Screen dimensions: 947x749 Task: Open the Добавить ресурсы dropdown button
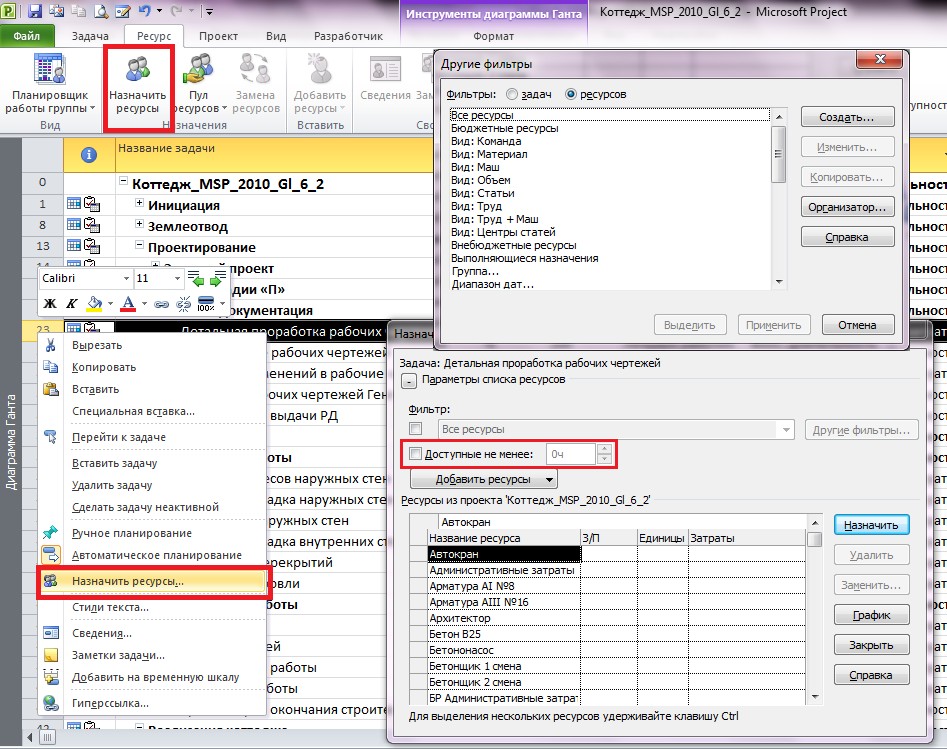[483, 480]
